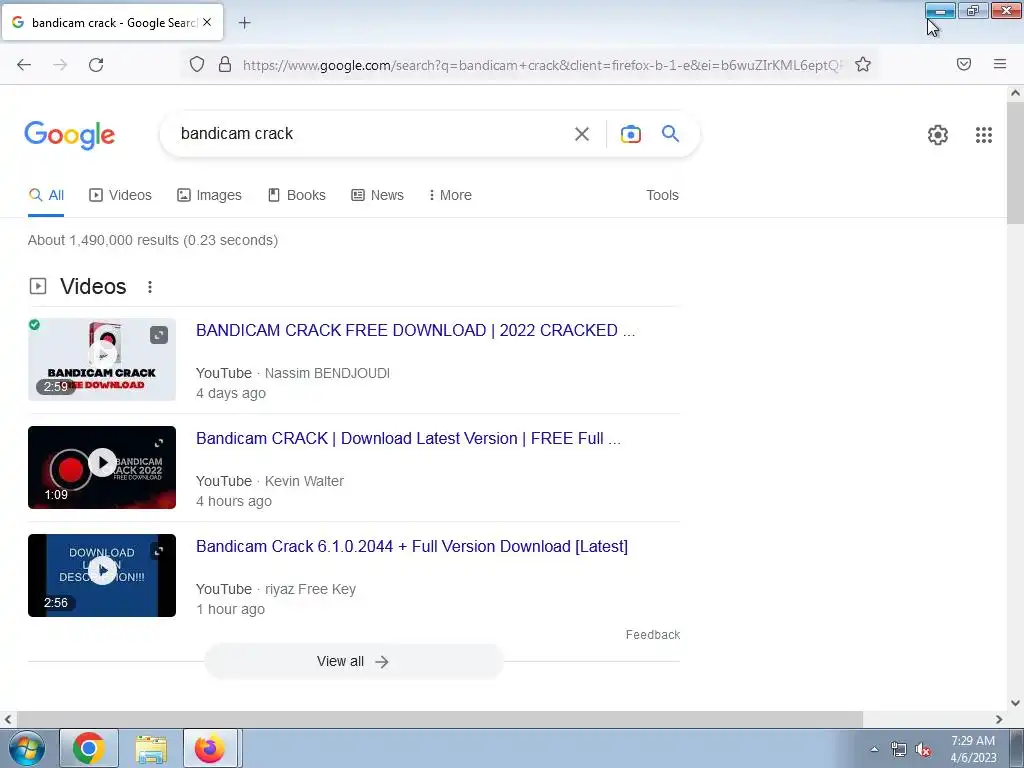Click the horizontal scrollbar thumb
The image size is (1024, 768).
click(x=438, y=719)
